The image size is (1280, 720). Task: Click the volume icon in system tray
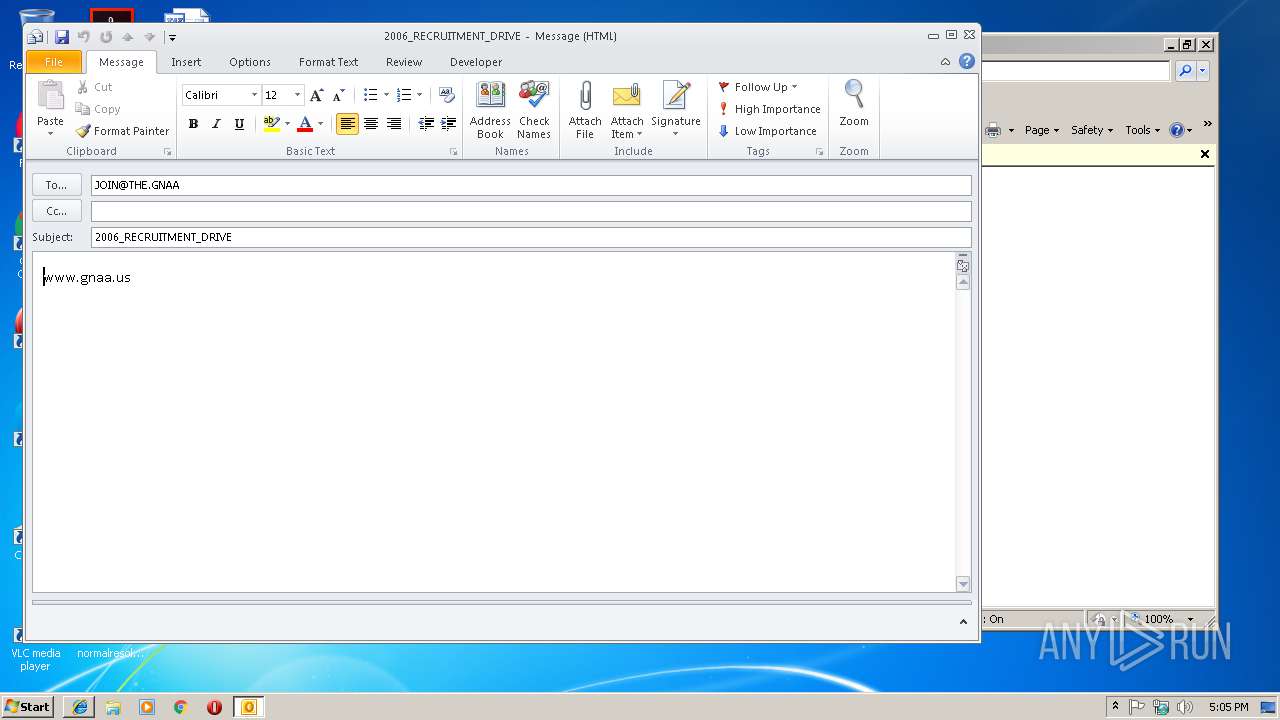tap(1185, 707)
